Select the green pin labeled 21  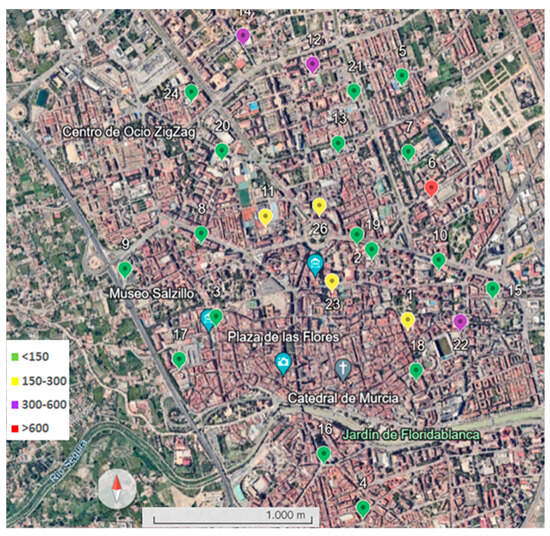(x=354, y=92)
